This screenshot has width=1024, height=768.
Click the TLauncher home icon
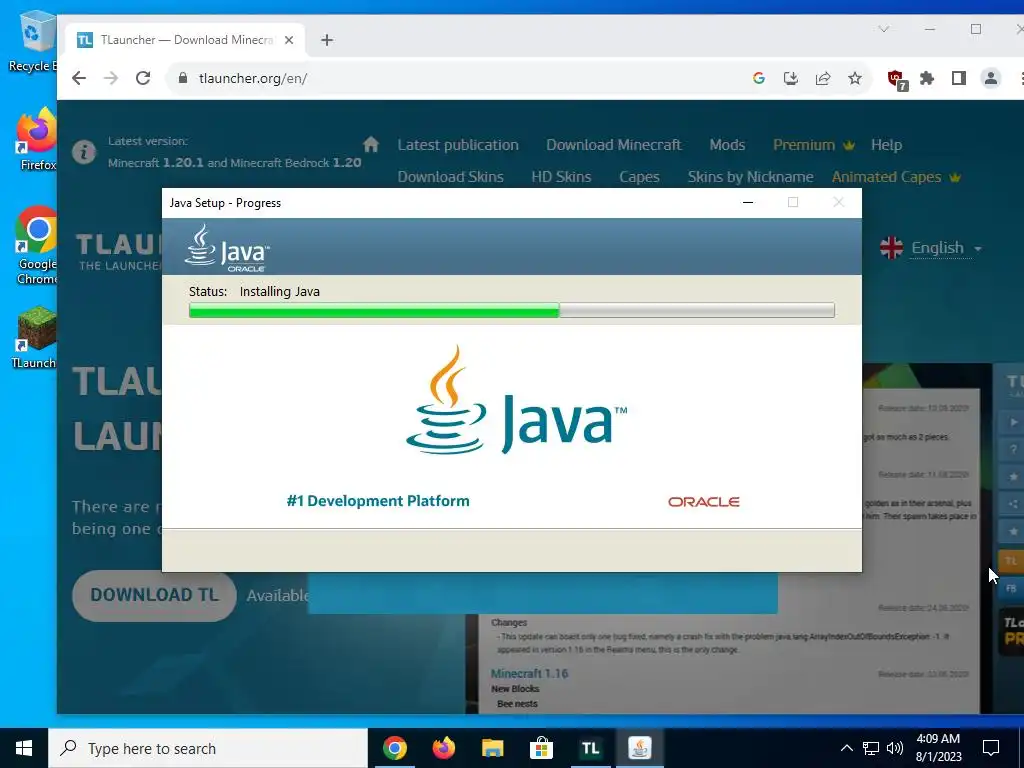(x=371, y=144)
